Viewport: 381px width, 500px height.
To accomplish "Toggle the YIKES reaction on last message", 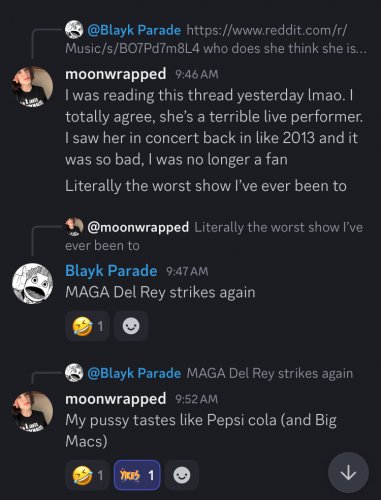I will click(137, 475).
